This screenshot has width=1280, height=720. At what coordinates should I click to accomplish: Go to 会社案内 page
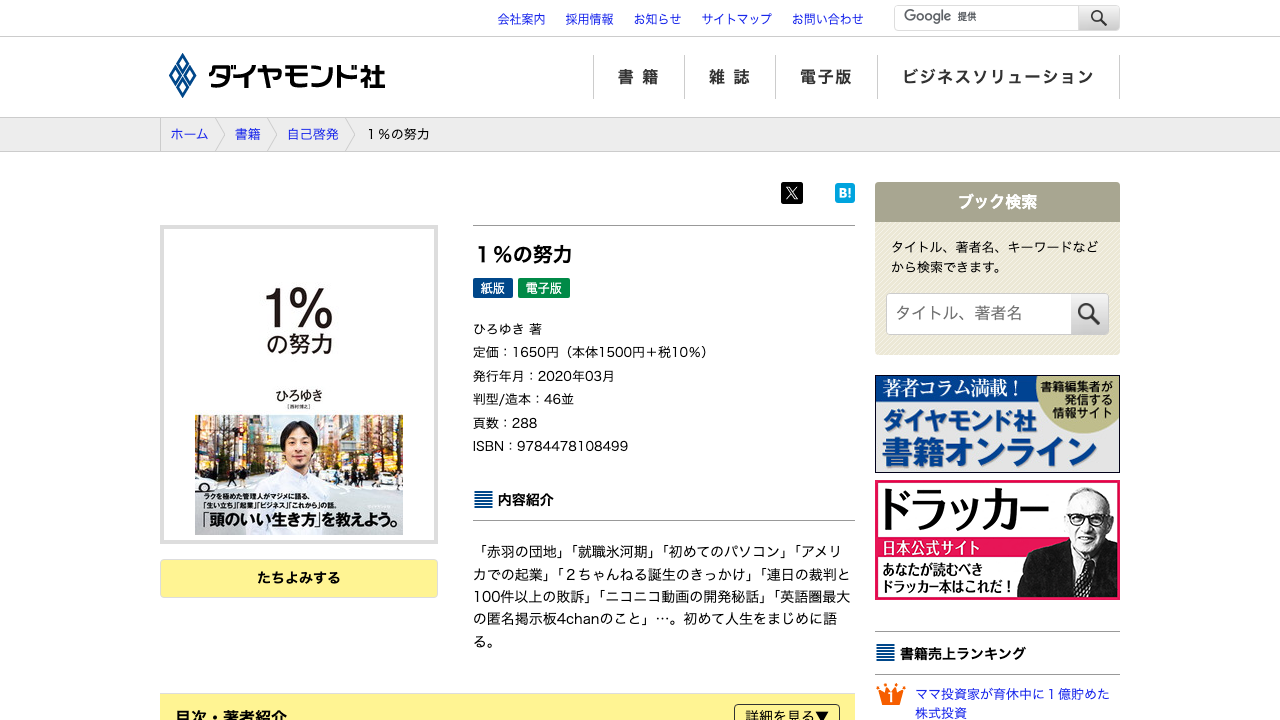pyautogui.click(x=521, y=19)
